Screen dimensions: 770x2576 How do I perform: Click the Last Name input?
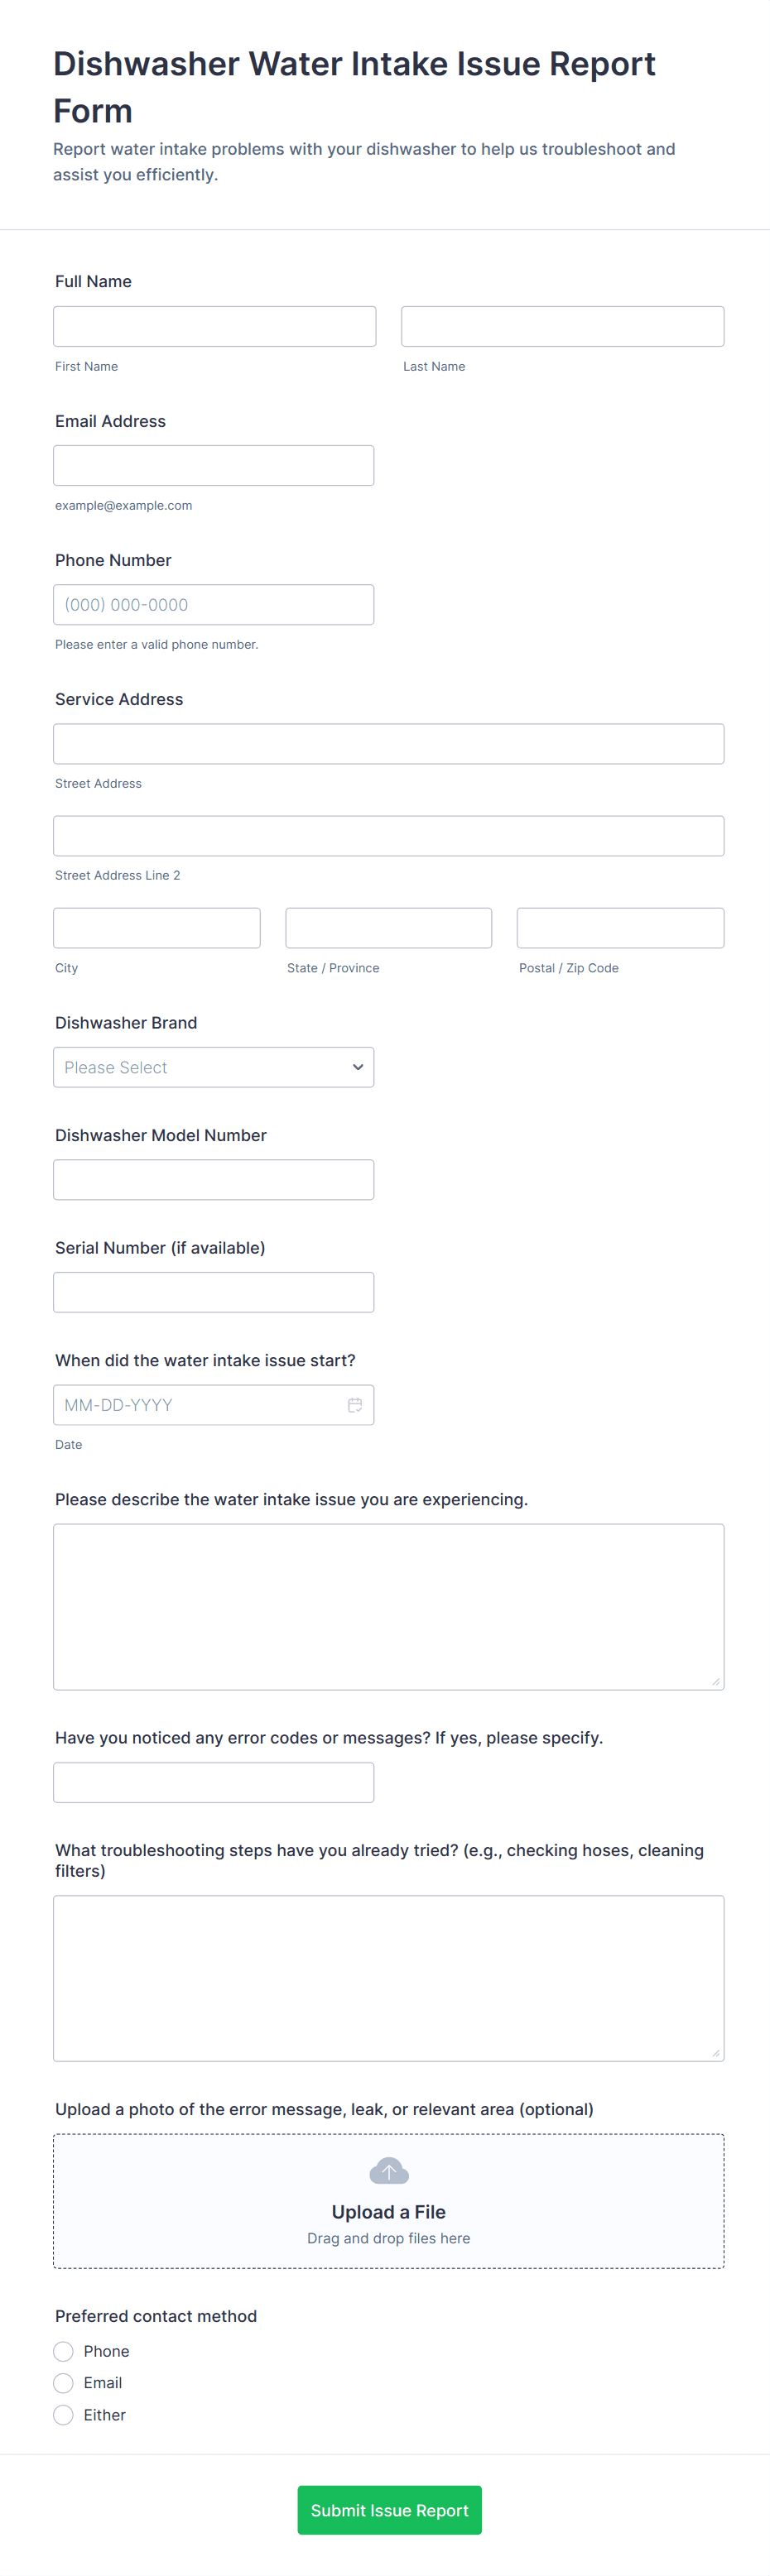(562, 326)
